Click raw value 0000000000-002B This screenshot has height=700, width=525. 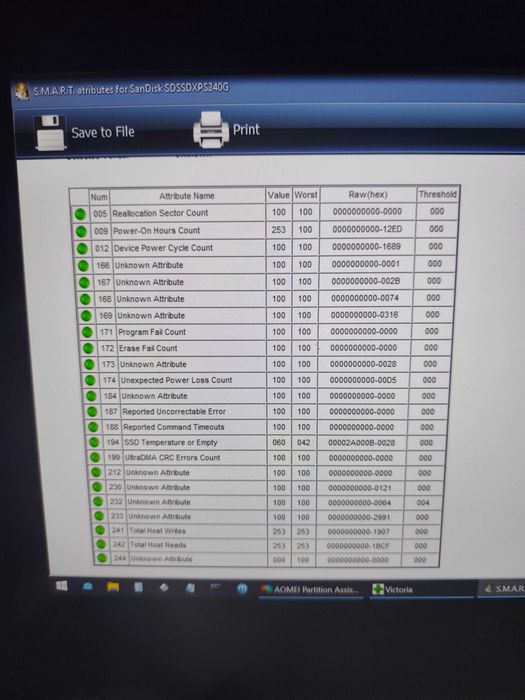(x=366, y=281)
